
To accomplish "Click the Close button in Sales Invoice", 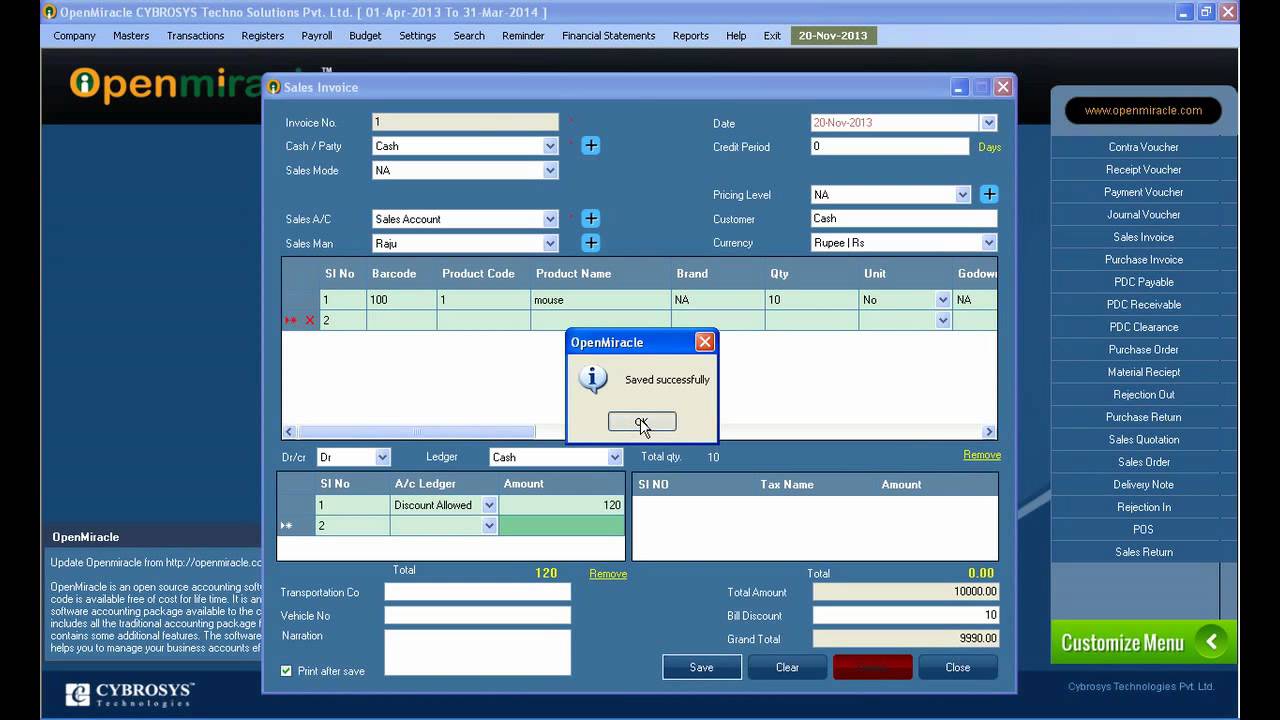I will pos(958,667).
